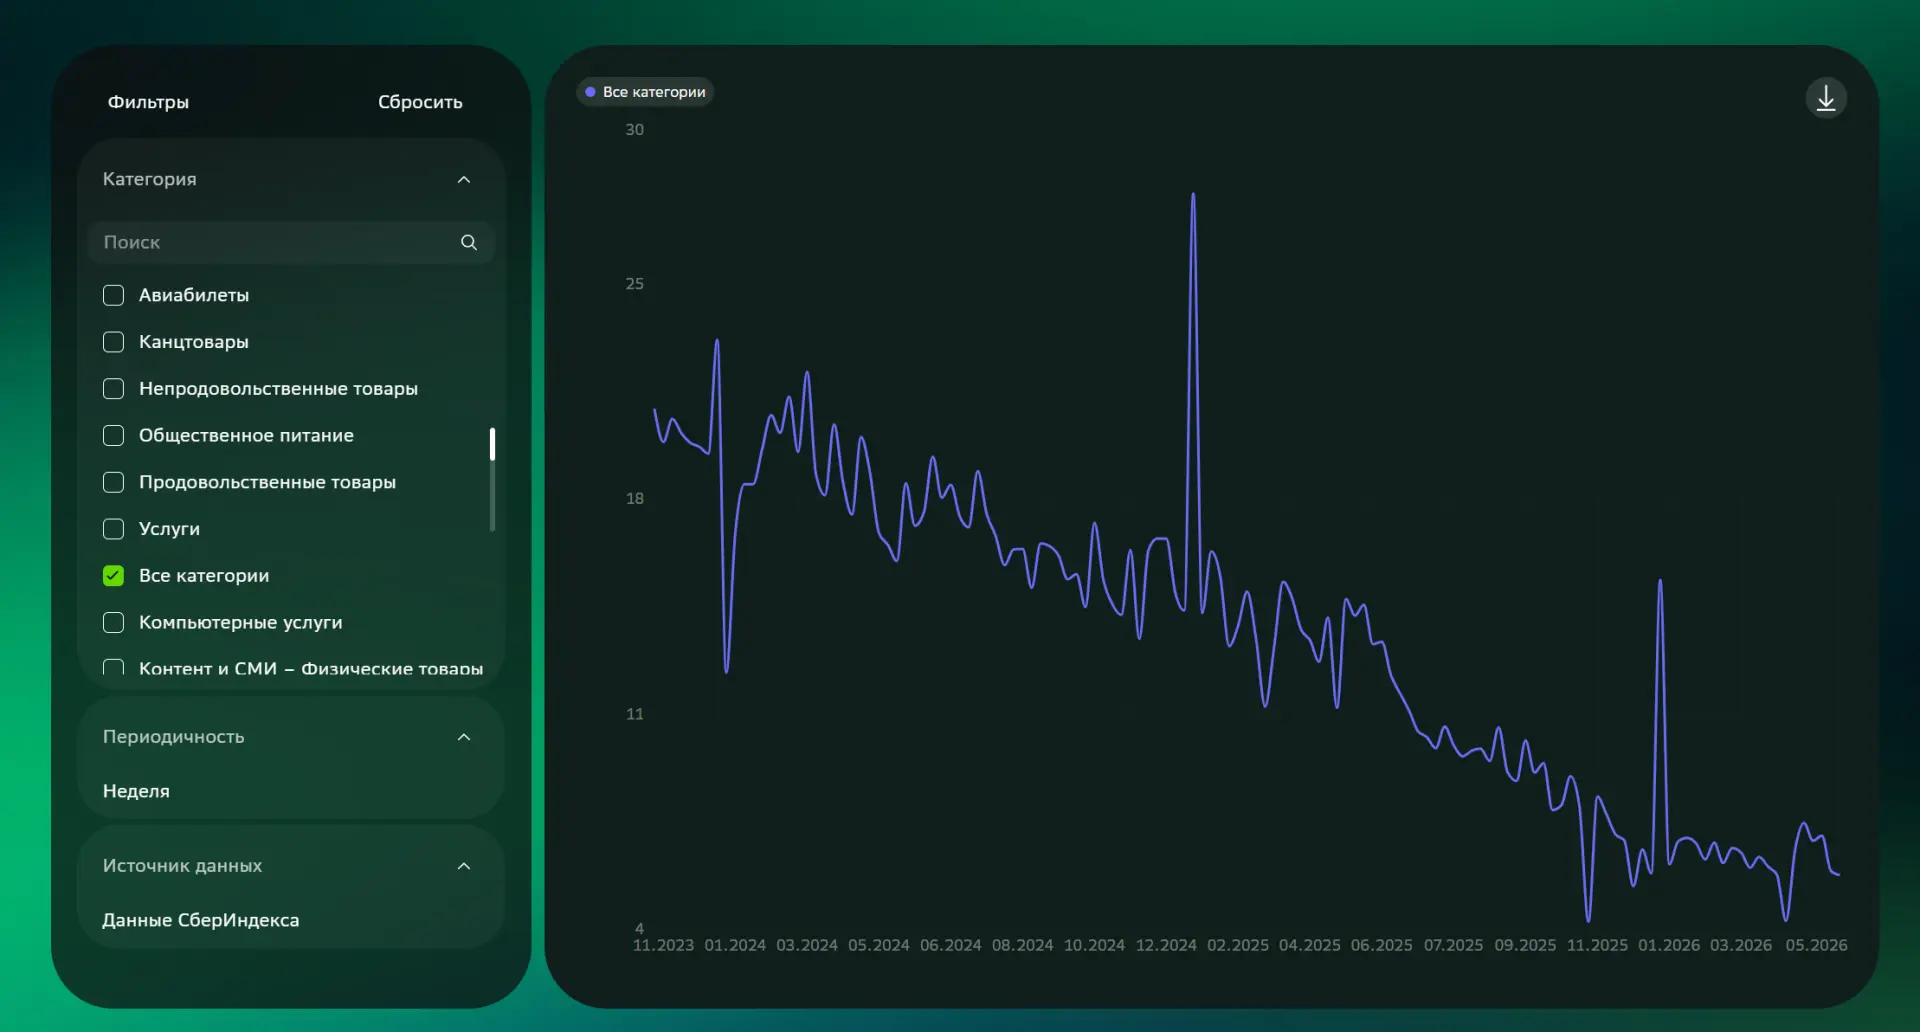Enable the Канцтовары checkbox
Image resolution: width=1920 pixels, height=1032 pixels.
(x=114, y=342)
